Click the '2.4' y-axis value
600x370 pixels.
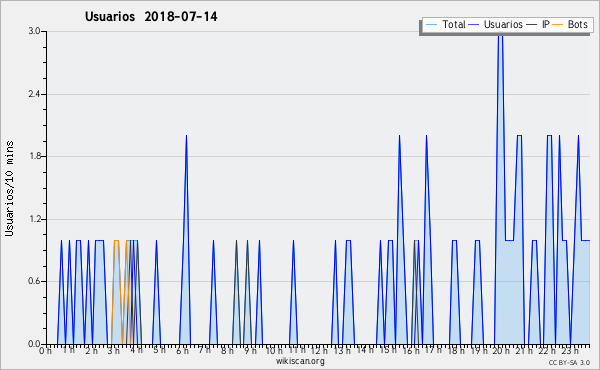(x=34, y=94)
